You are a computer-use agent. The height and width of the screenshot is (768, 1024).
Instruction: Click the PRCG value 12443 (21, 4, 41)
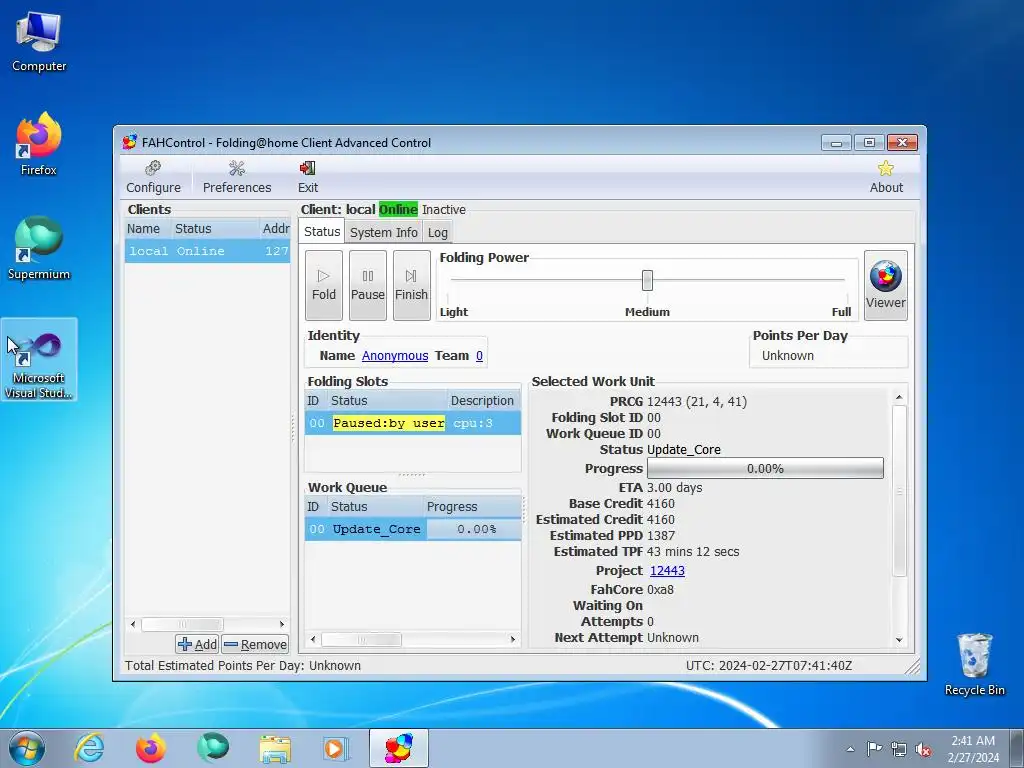click(697, 402)
